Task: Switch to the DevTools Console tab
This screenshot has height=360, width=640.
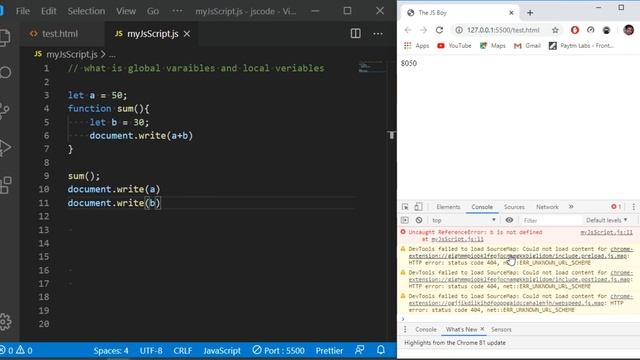Action: [482, 207]
